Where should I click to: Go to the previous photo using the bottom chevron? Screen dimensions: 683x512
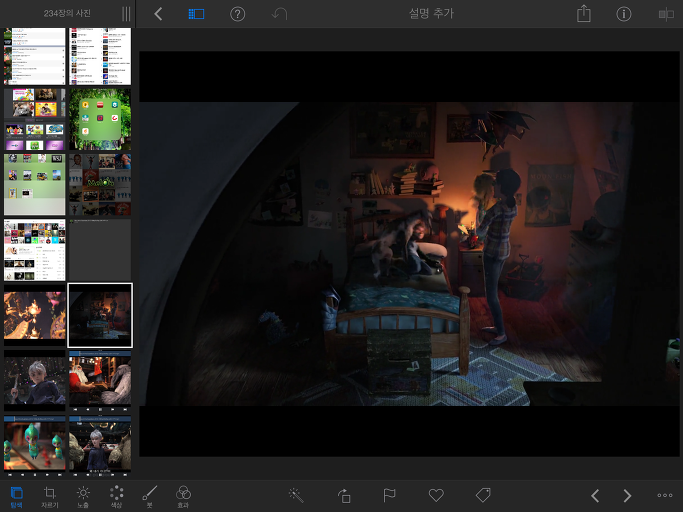click(x=595, y=495)
